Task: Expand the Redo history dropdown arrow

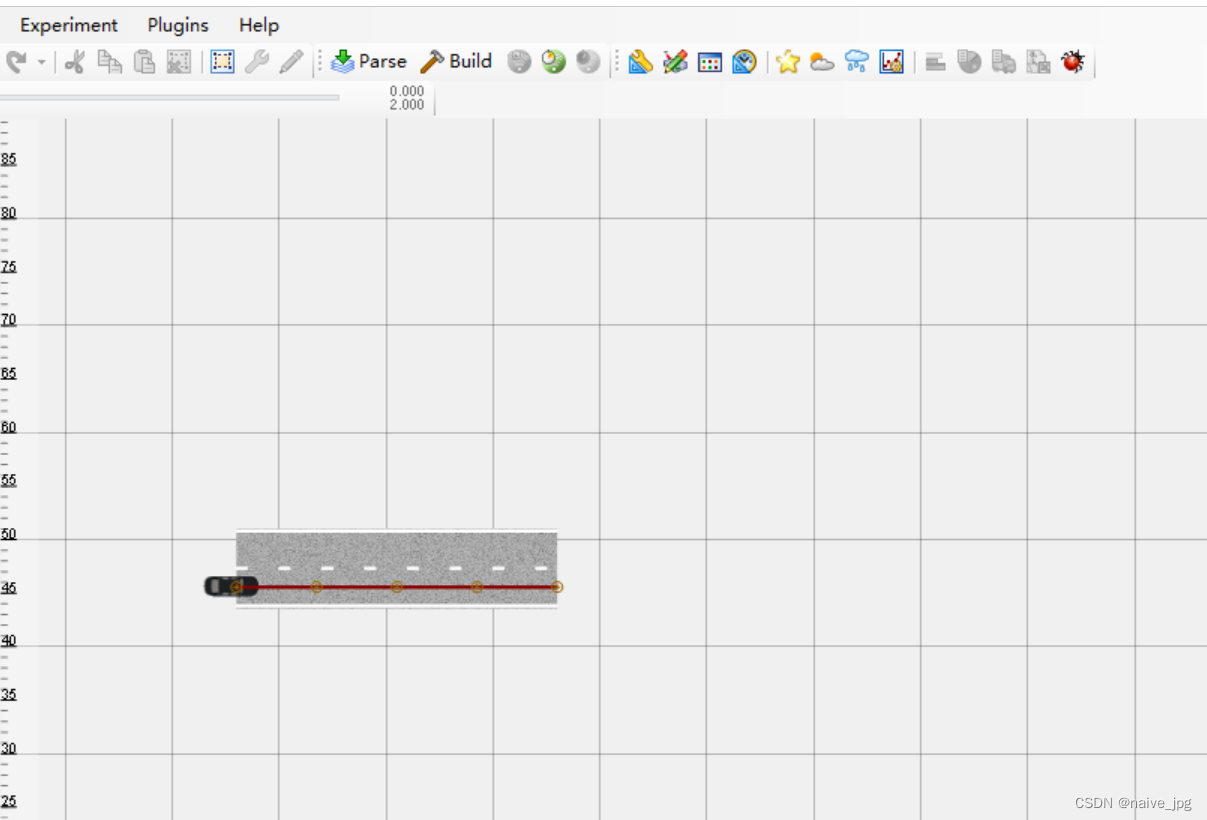Action: 41,62
